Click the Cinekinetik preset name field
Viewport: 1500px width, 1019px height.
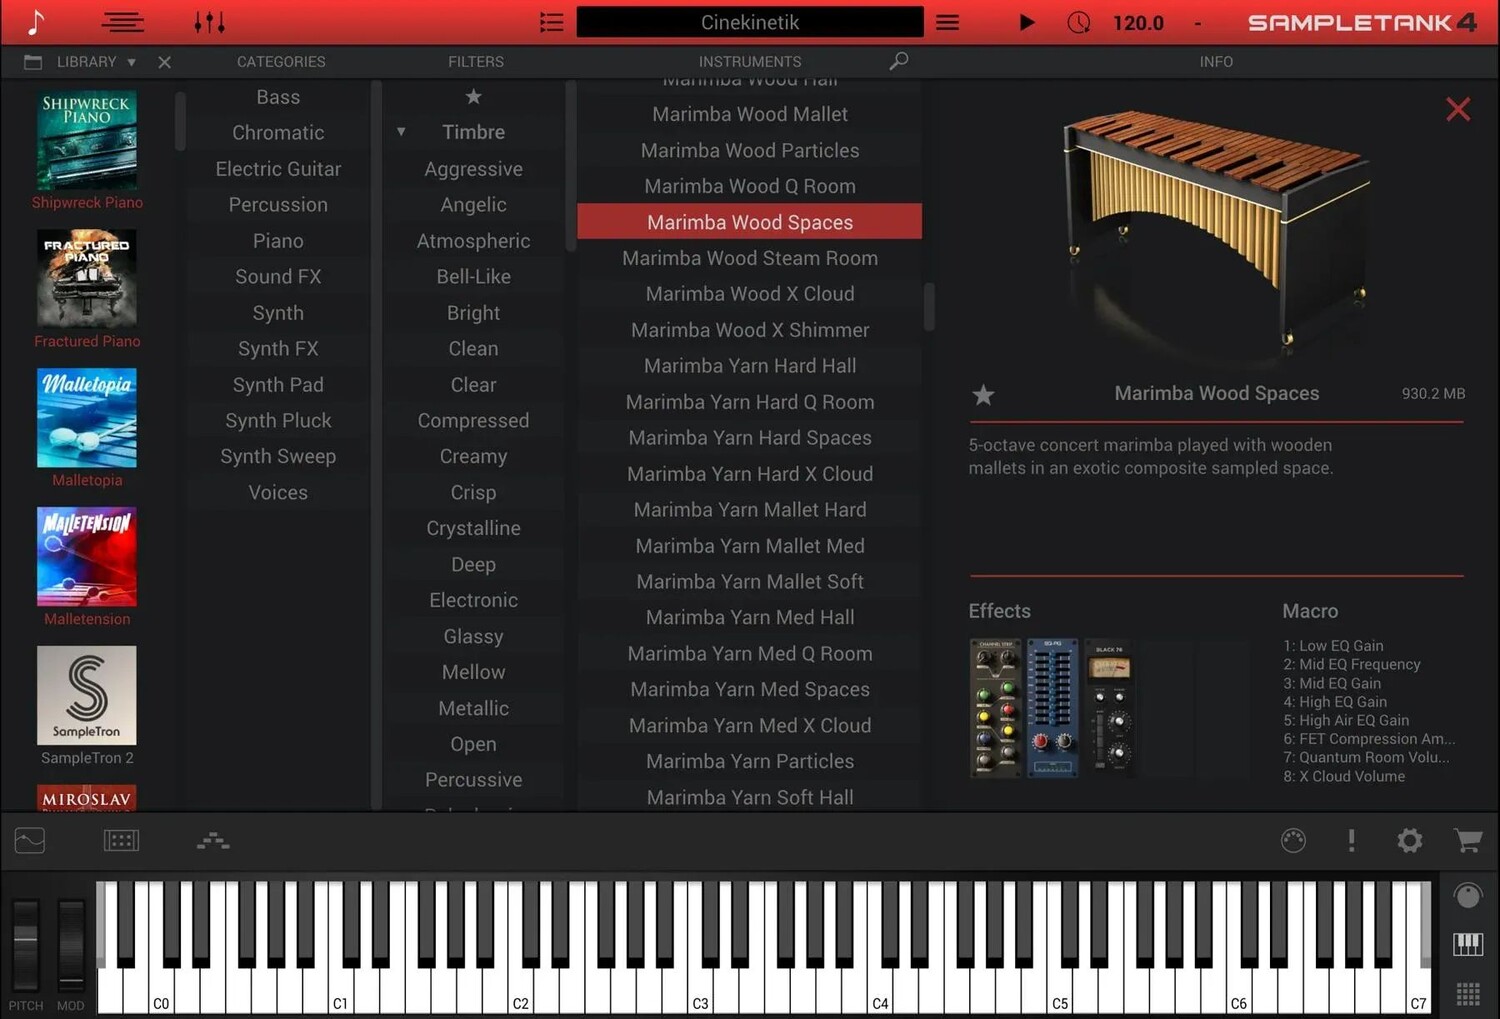(750, 22)
